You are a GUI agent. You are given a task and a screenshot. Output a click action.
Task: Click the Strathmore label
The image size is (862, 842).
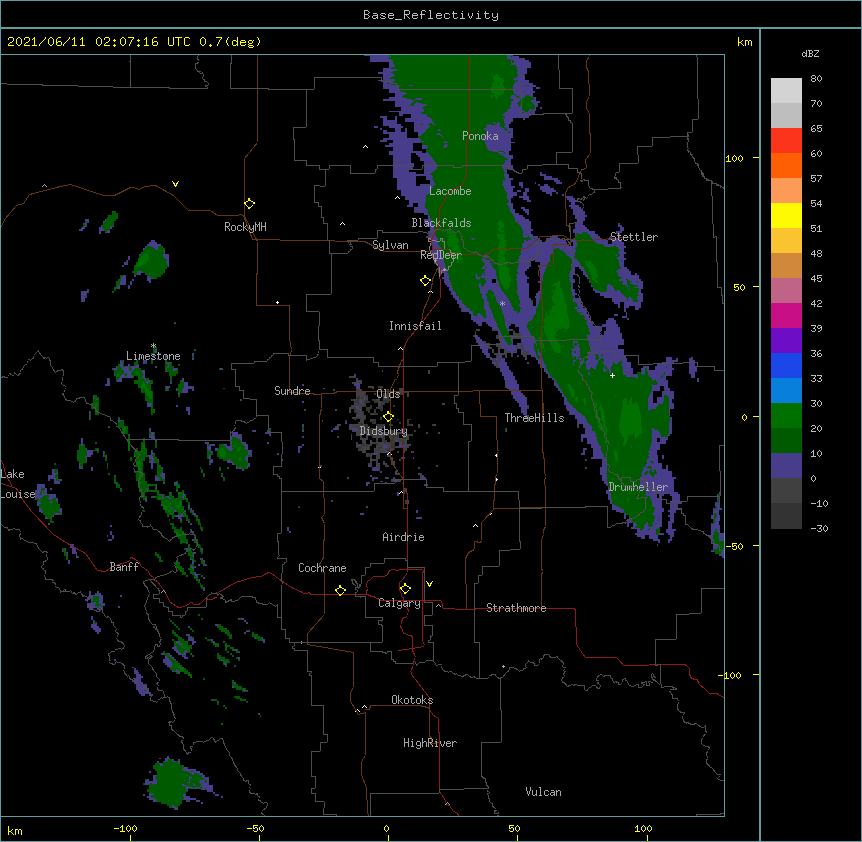click(516, 608)
